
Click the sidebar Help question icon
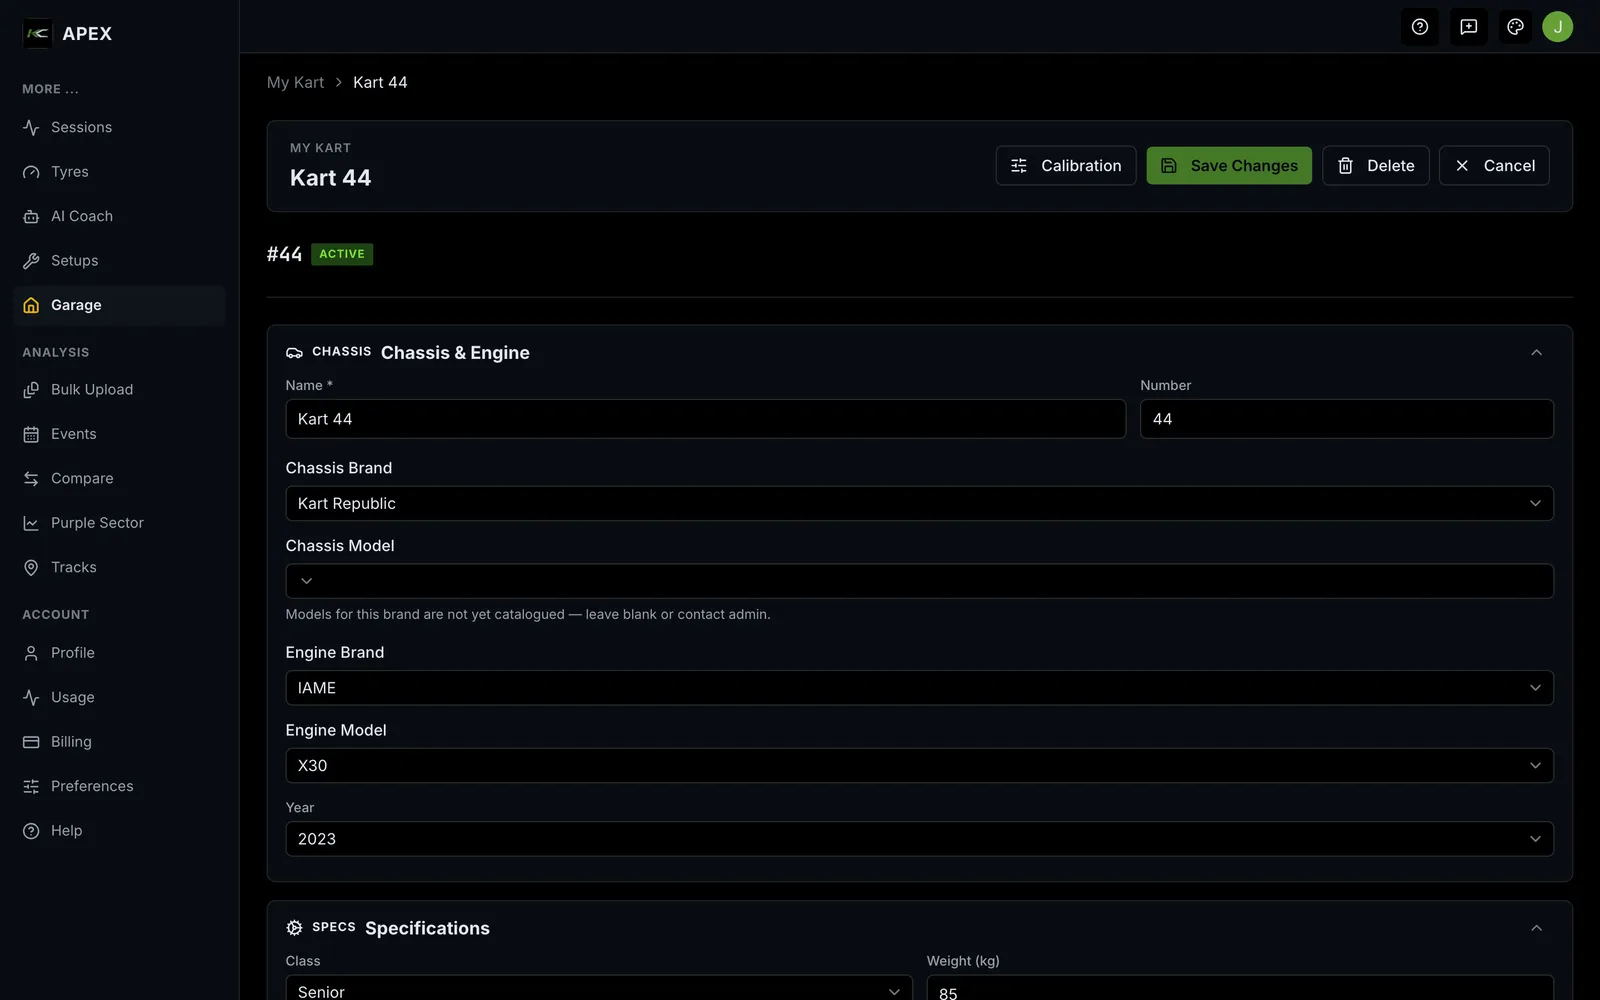click(x=31, y=831)
